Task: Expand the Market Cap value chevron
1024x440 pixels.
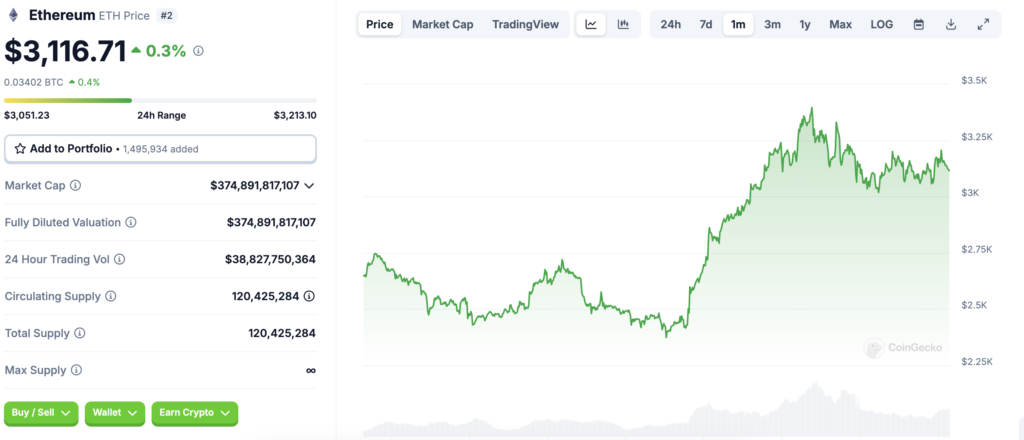Action: (x=309, y=186)
